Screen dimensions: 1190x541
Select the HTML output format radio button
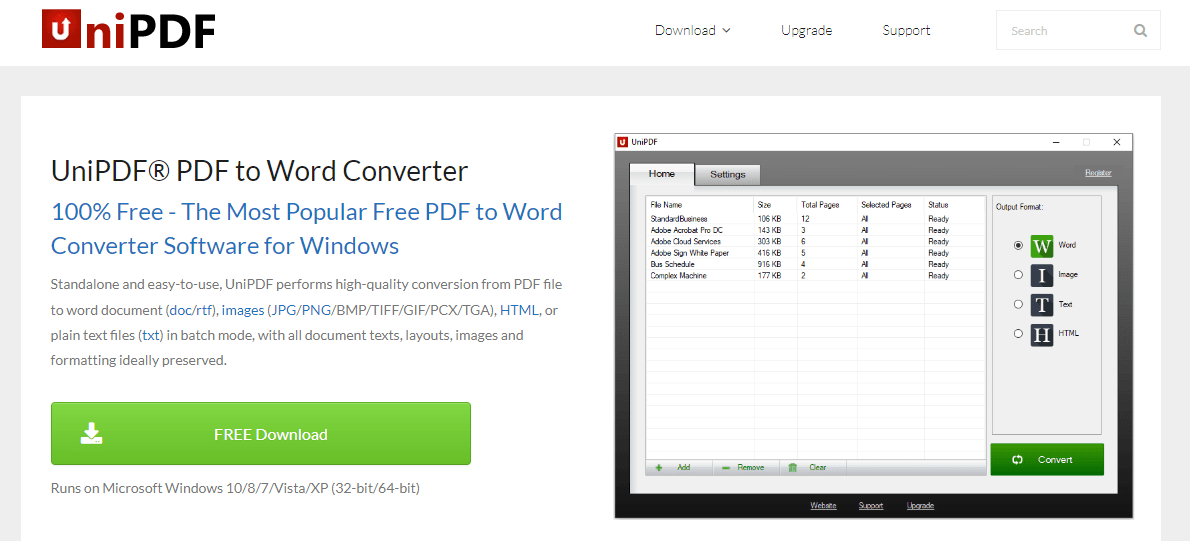(x=1018, y=334)
